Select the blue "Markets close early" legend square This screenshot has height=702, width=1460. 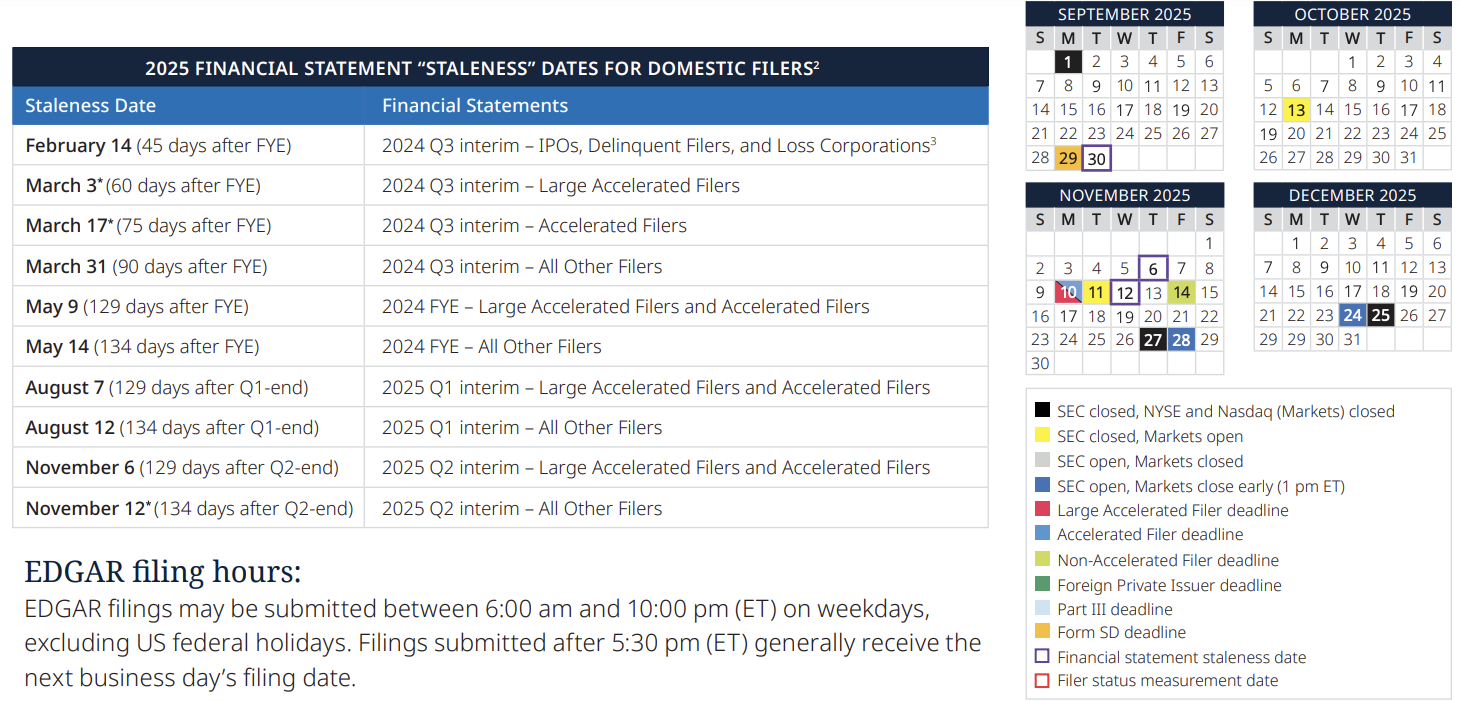click(x=1040, y=486)
